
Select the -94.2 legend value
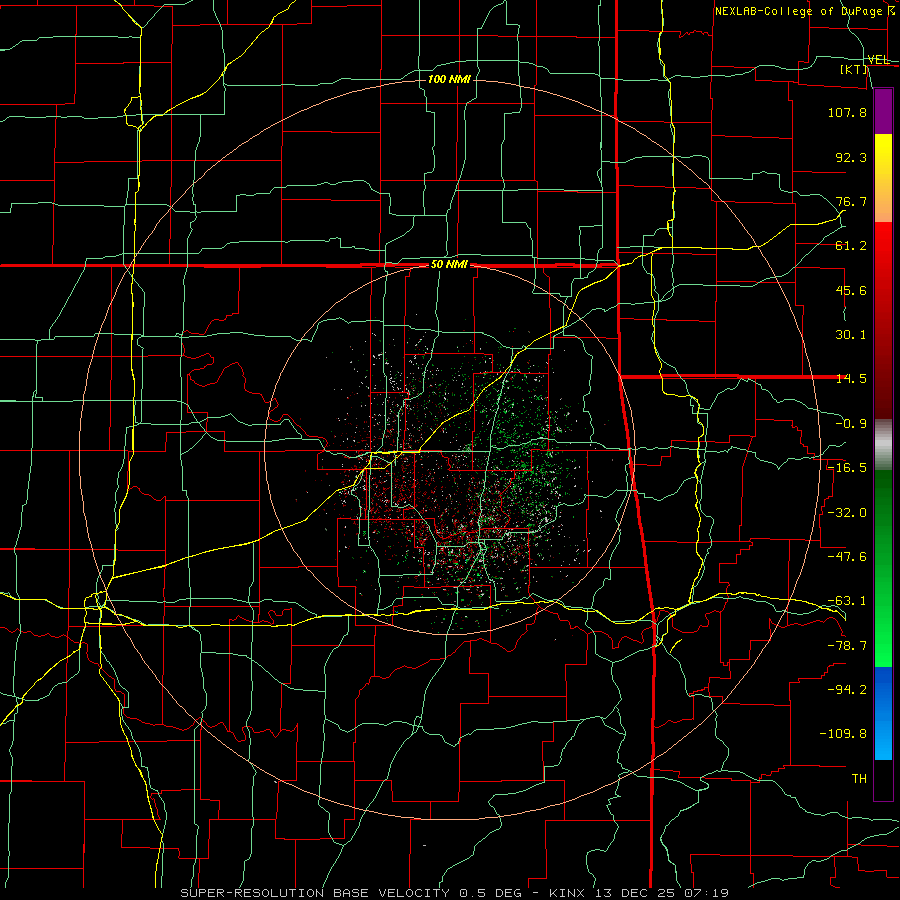pyautogui.click(x=847, y=689)
